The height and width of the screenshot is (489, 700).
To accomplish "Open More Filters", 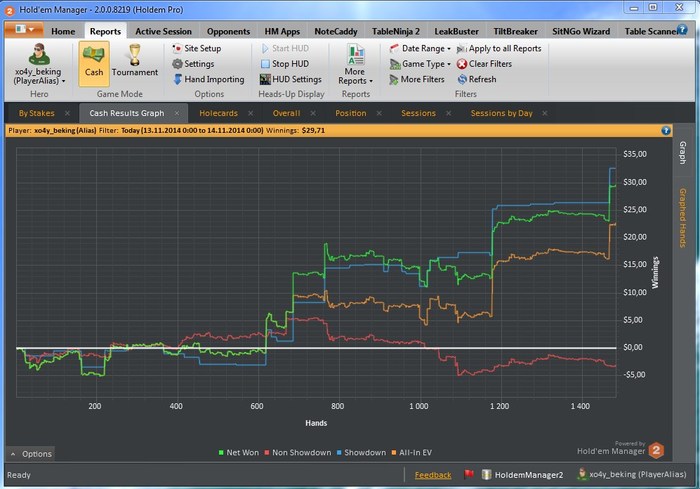I will pyautogui.click(x=417, y=79).
